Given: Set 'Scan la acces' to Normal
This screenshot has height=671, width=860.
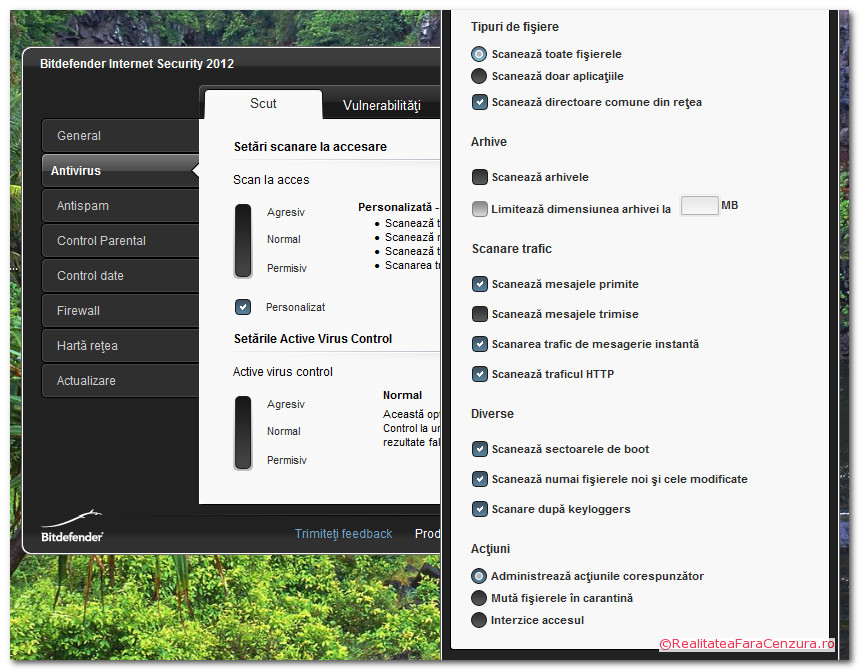Looking at the screenshot, I should (x=284, y=239).
